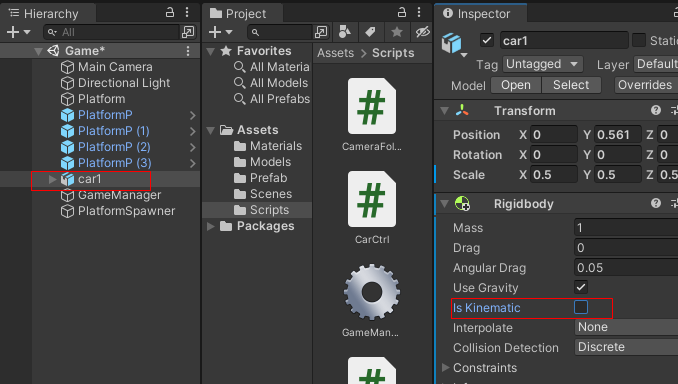Open the Game scene context menu

188,51
